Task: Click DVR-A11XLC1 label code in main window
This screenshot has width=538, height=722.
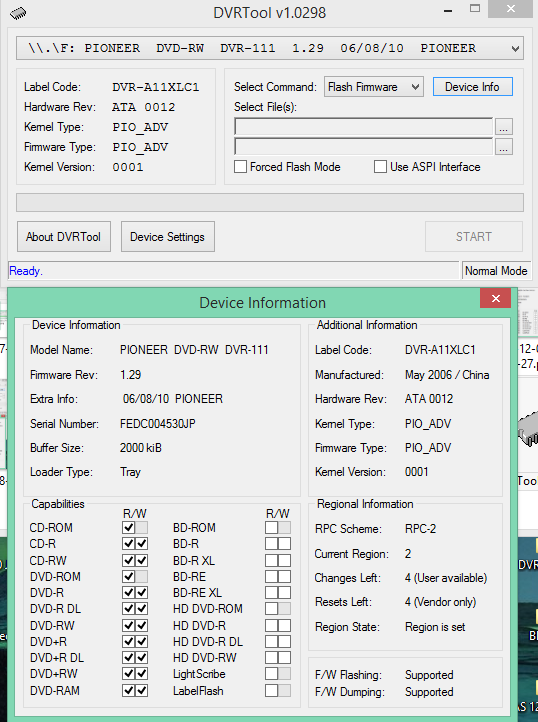Action: 156,87
